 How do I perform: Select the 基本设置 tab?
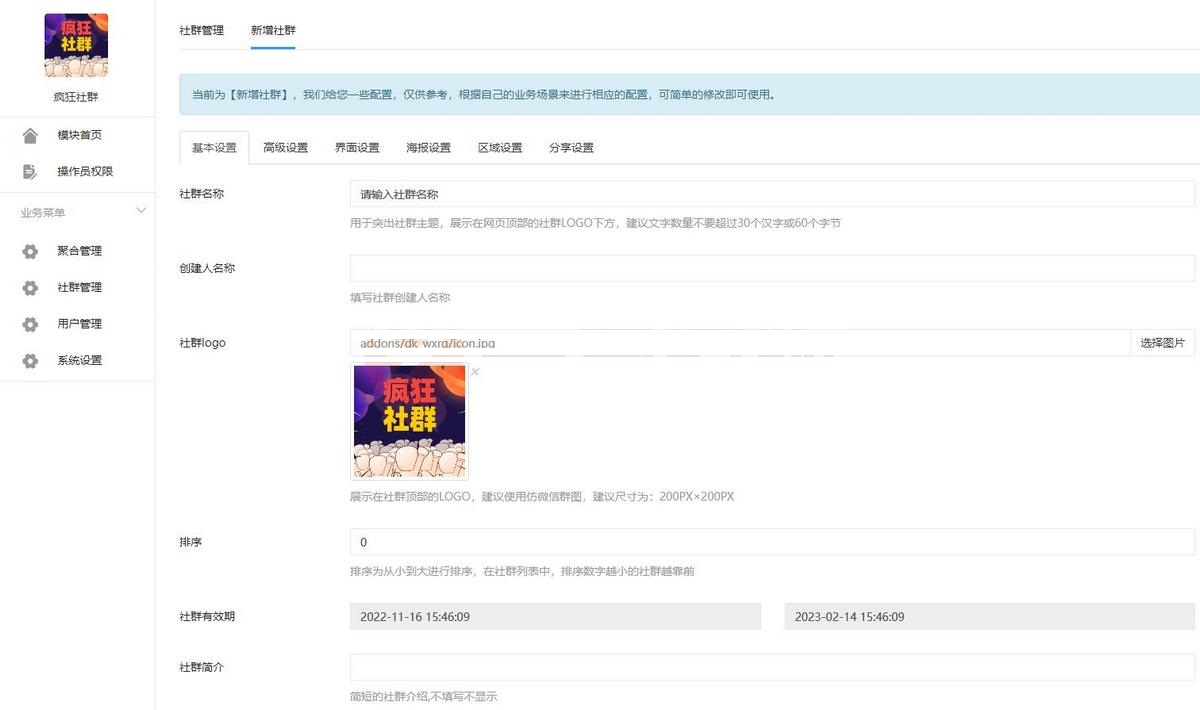(214, 147)
